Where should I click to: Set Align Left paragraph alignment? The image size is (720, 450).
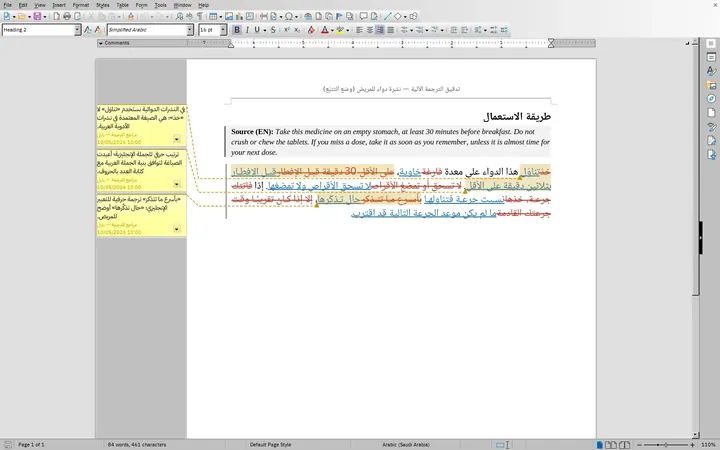click(x=359, y=30)
